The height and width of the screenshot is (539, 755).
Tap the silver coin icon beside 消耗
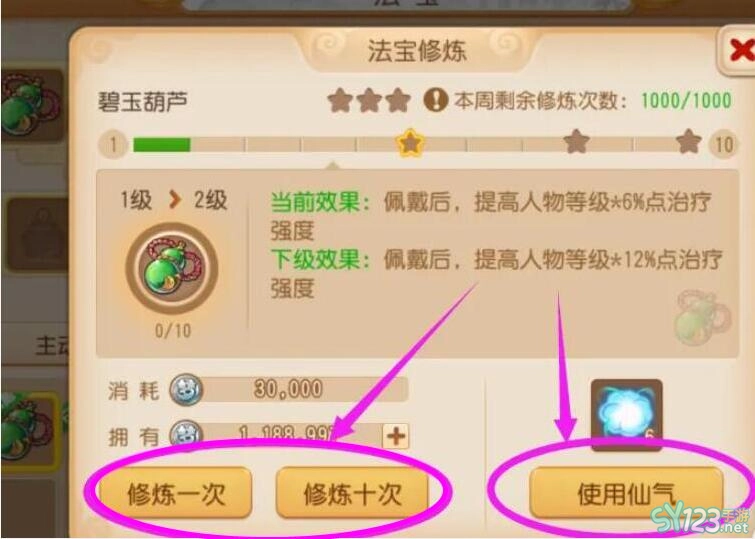186,390
